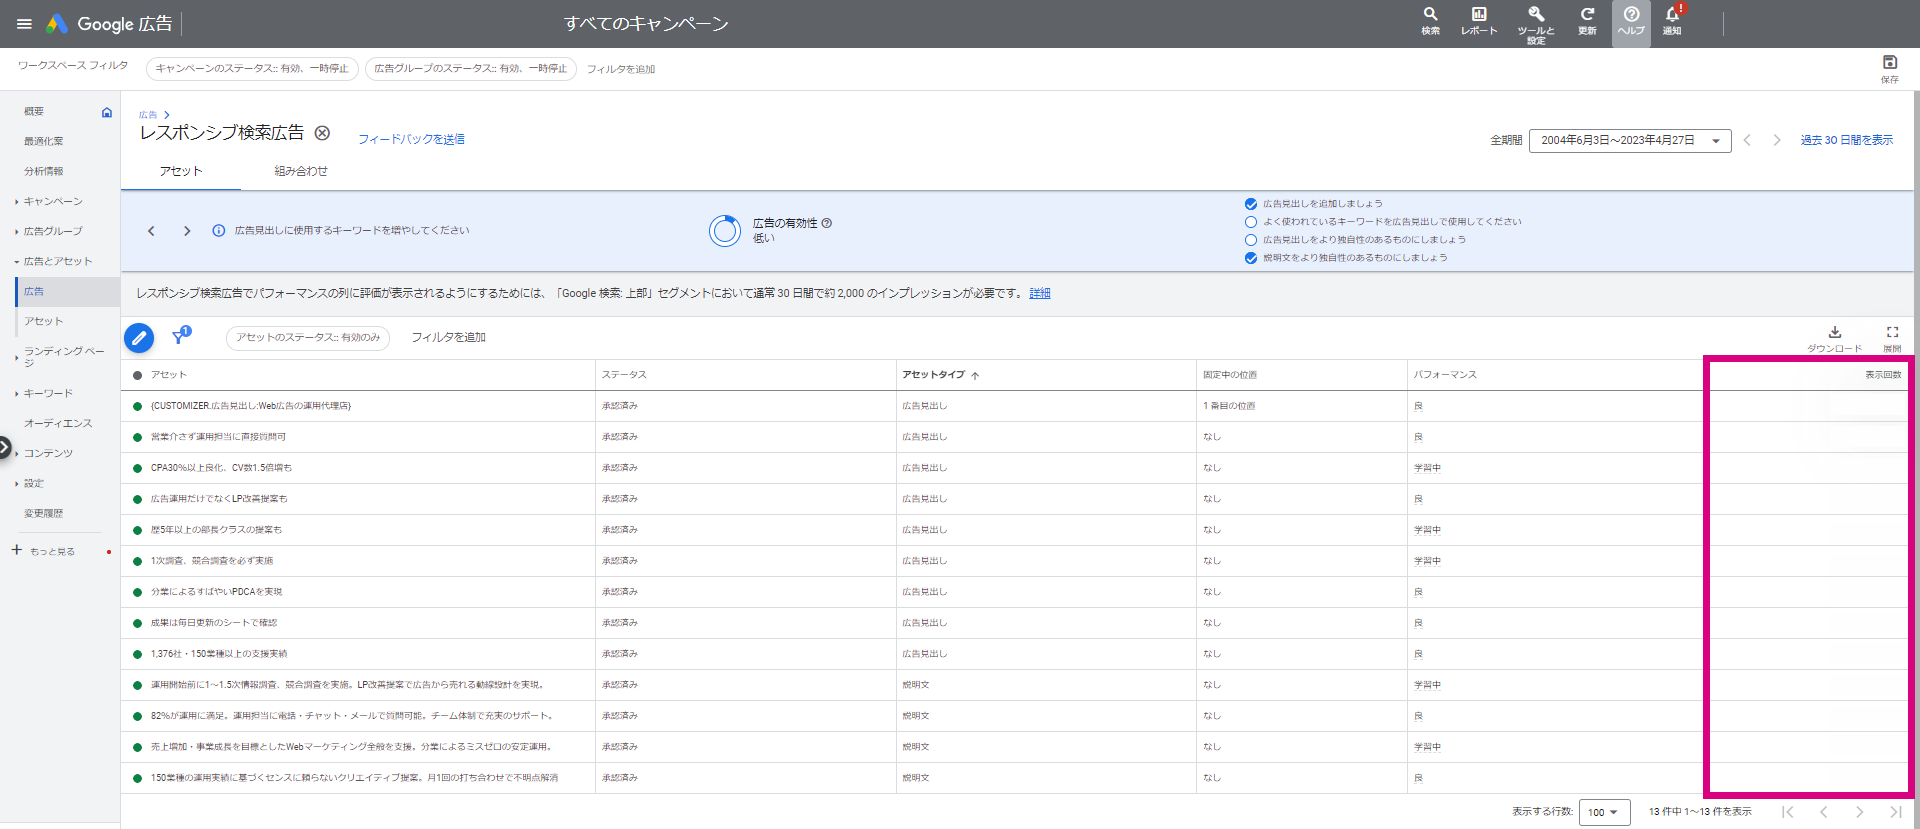The image size is (1920, 829).
Task: Expand the collapsed side panel arrow
Action: [5, 448]
